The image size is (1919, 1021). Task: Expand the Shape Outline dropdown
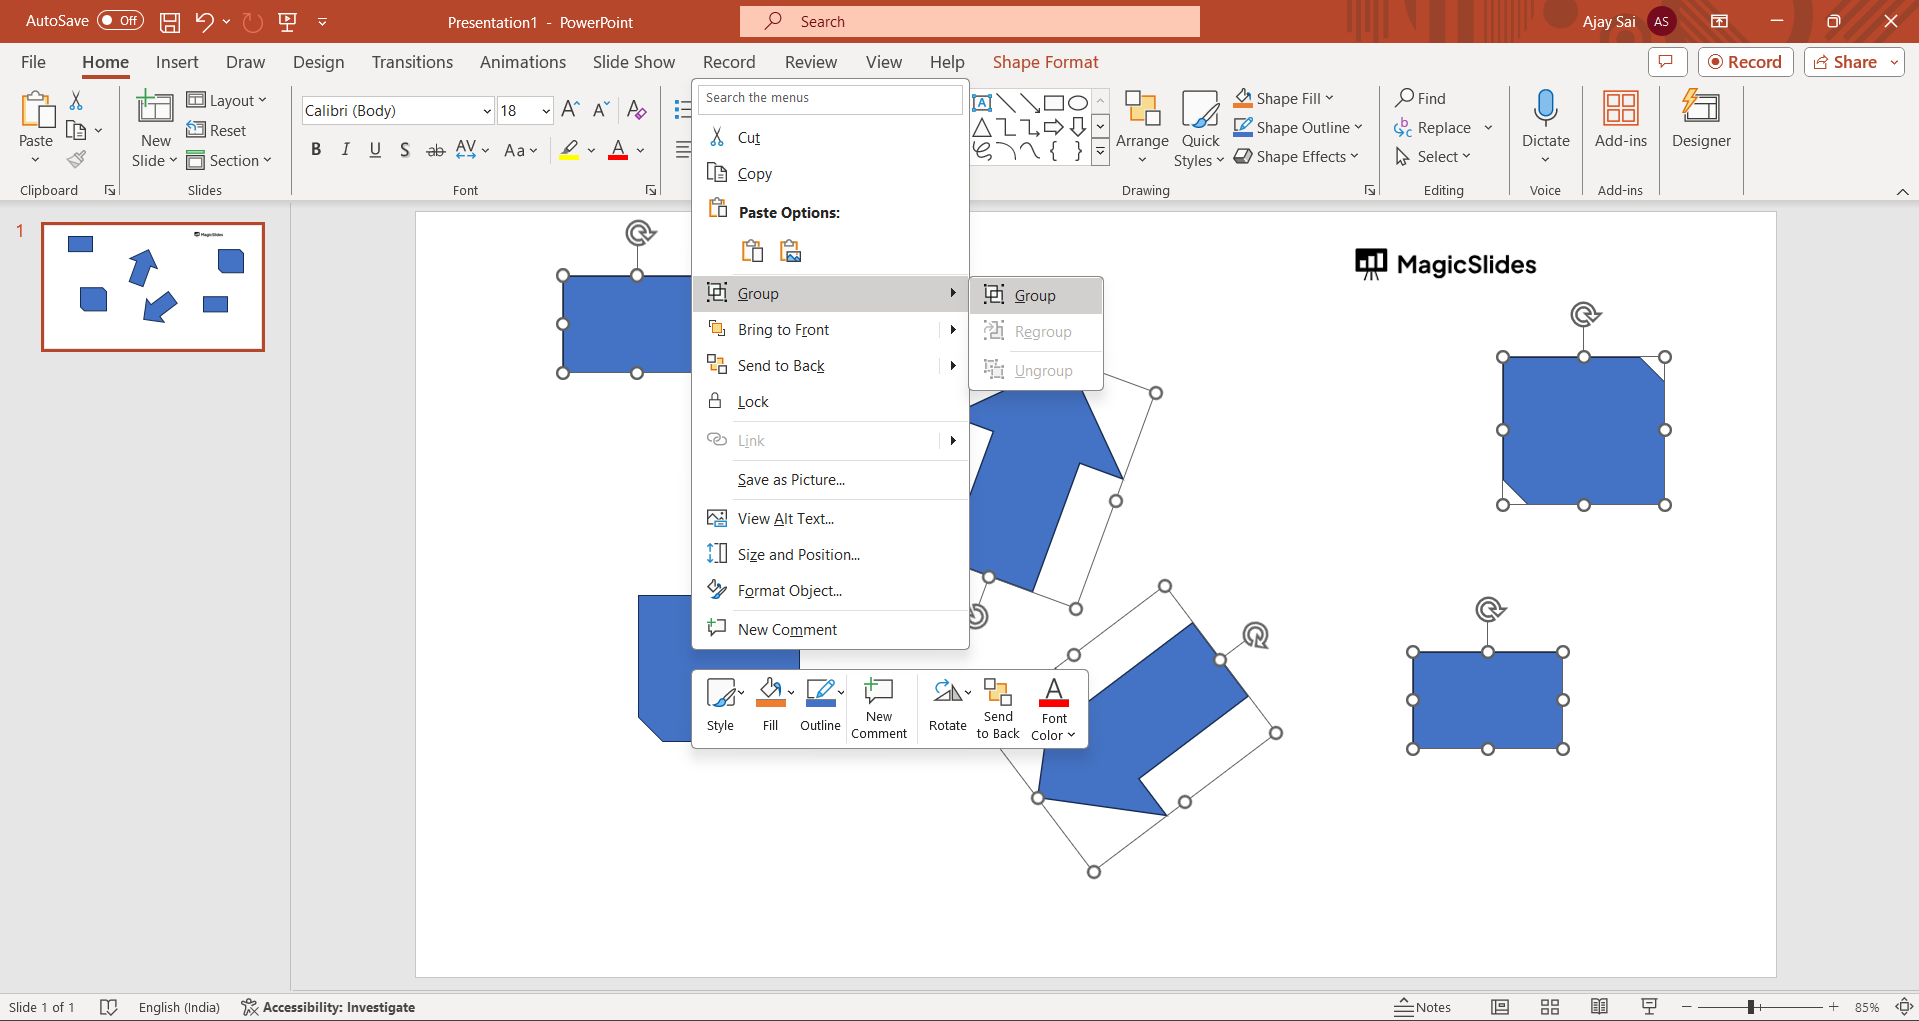tap(1358, 128)
